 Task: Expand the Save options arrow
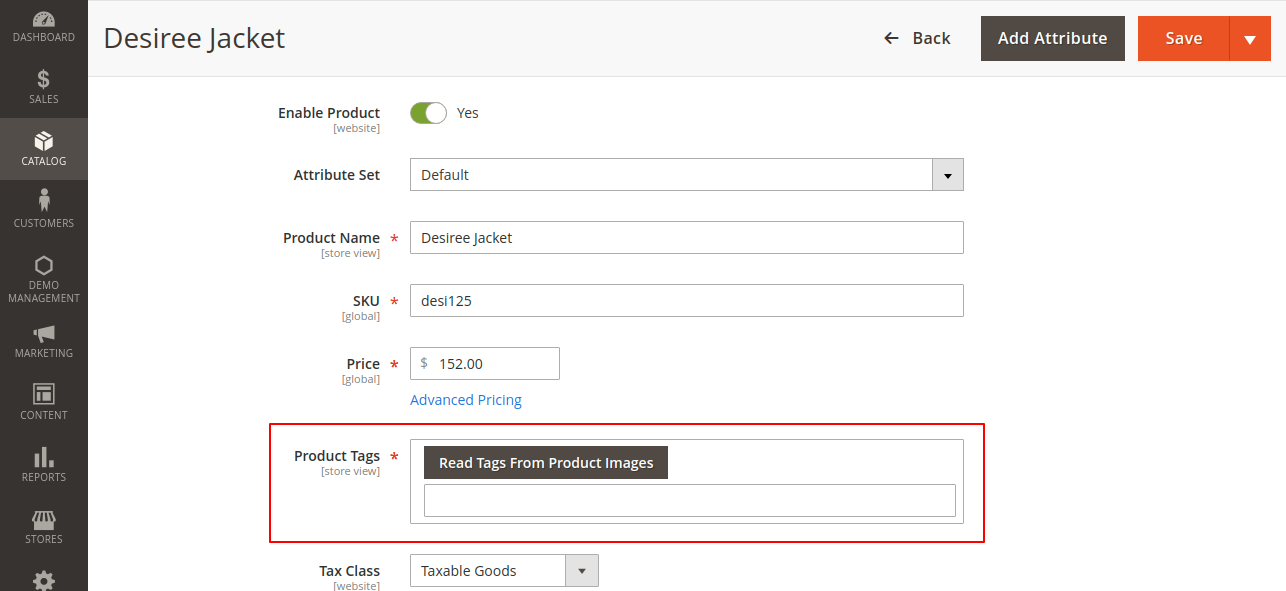(x=1249, y=39)
